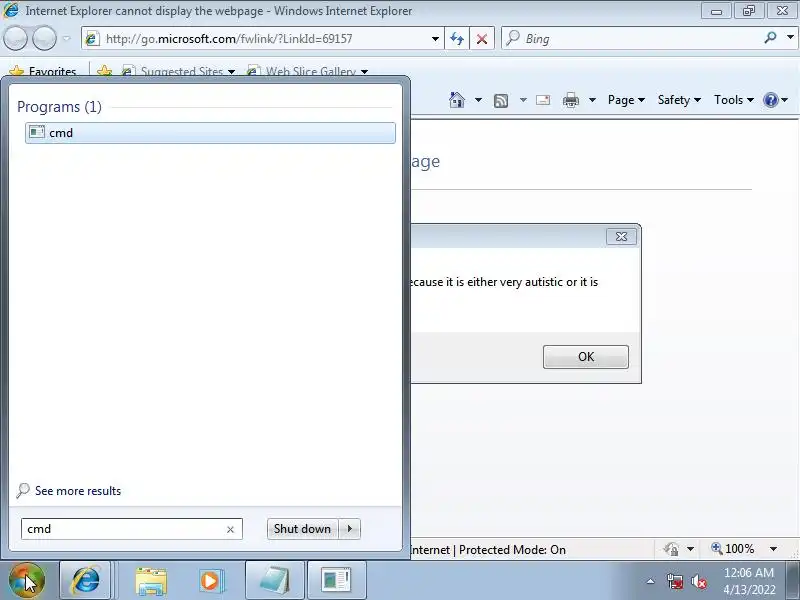The height and width of the screenshot is (600, 800).
Task: Open the notepad icon on the taskbar
Action: [x=275, y=580]
